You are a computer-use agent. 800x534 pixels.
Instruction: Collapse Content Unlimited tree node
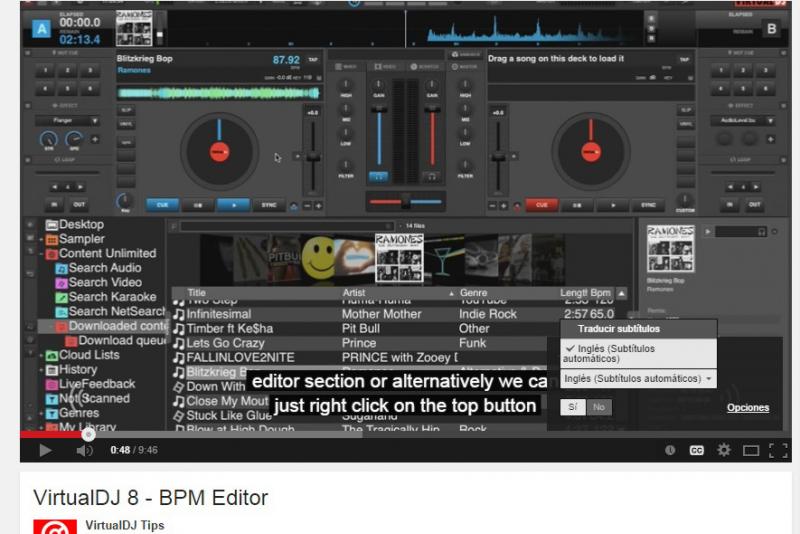41,254
